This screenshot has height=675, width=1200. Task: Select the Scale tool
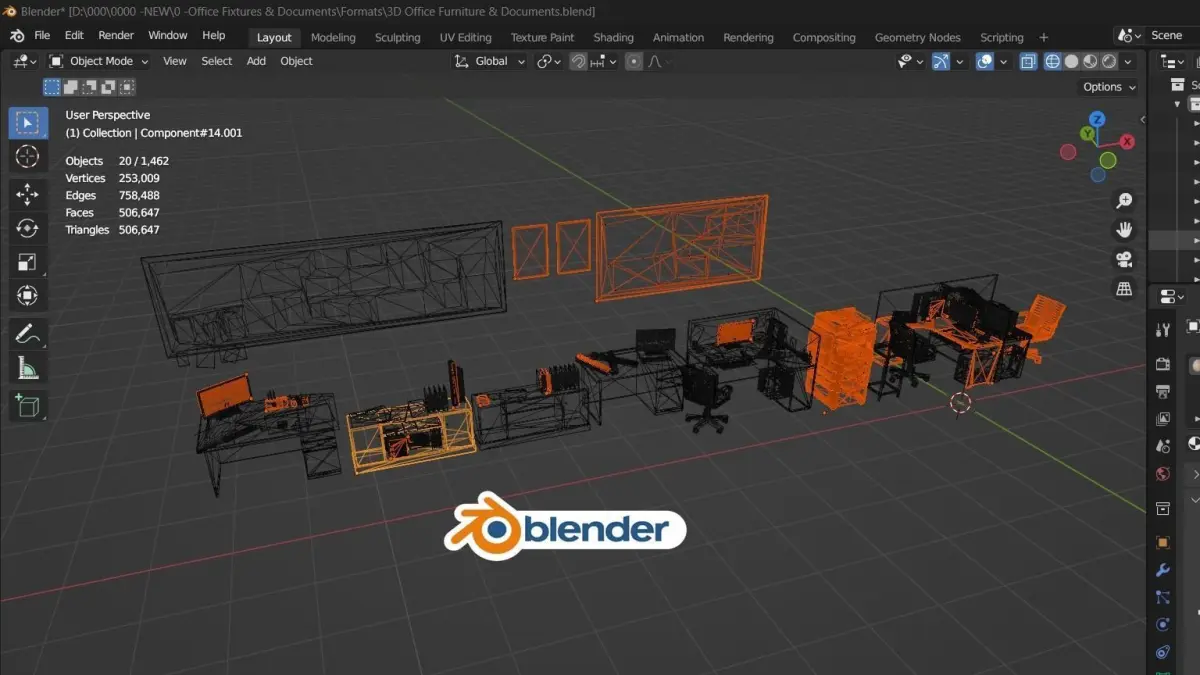tap(27, 263)
